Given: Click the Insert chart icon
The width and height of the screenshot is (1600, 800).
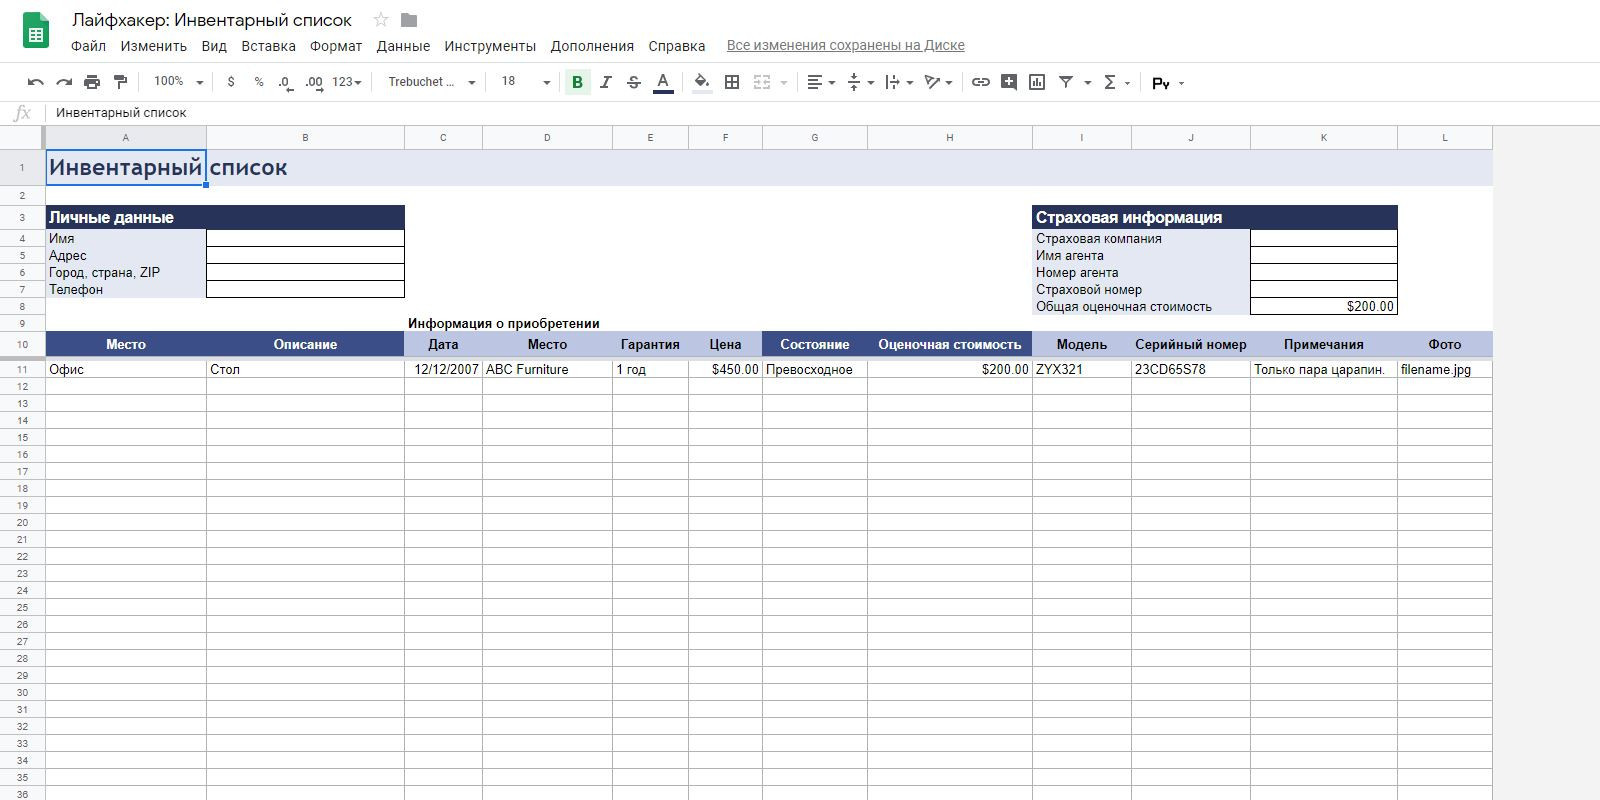Looking at the screenshot, I should (1037, 82).
